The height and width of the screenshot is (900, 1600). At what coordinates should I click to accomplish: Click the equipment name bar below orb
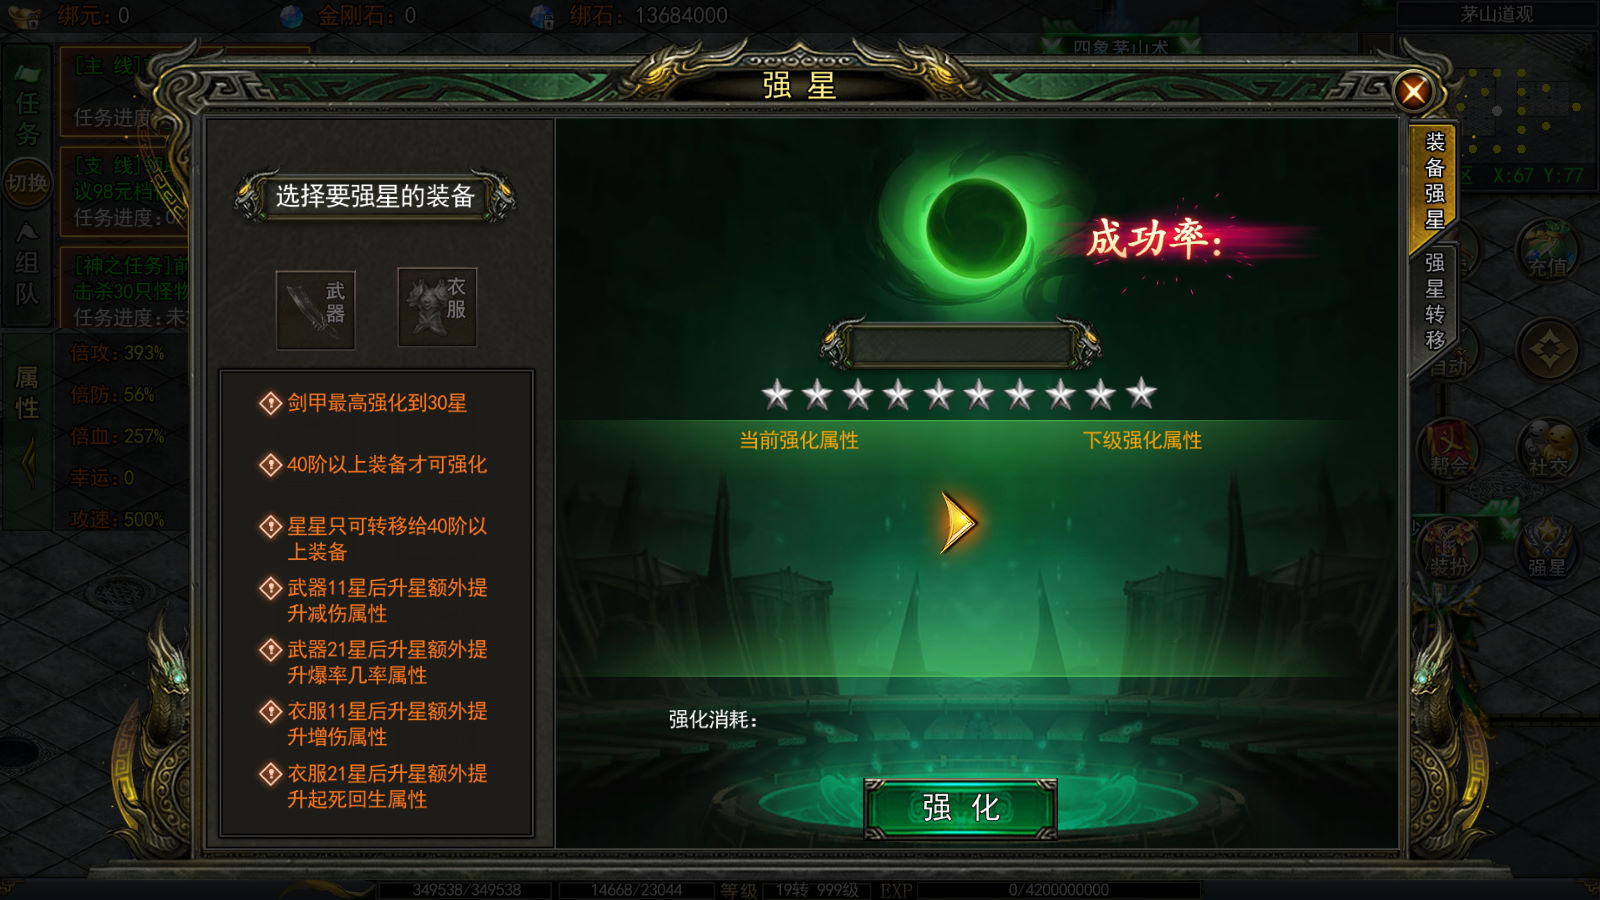tap(960, 345)
